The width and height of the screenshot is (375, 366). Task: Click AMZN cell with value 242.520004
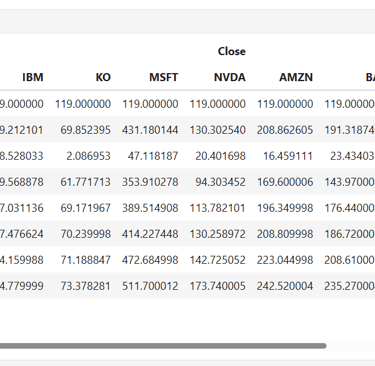coord(285,286)
